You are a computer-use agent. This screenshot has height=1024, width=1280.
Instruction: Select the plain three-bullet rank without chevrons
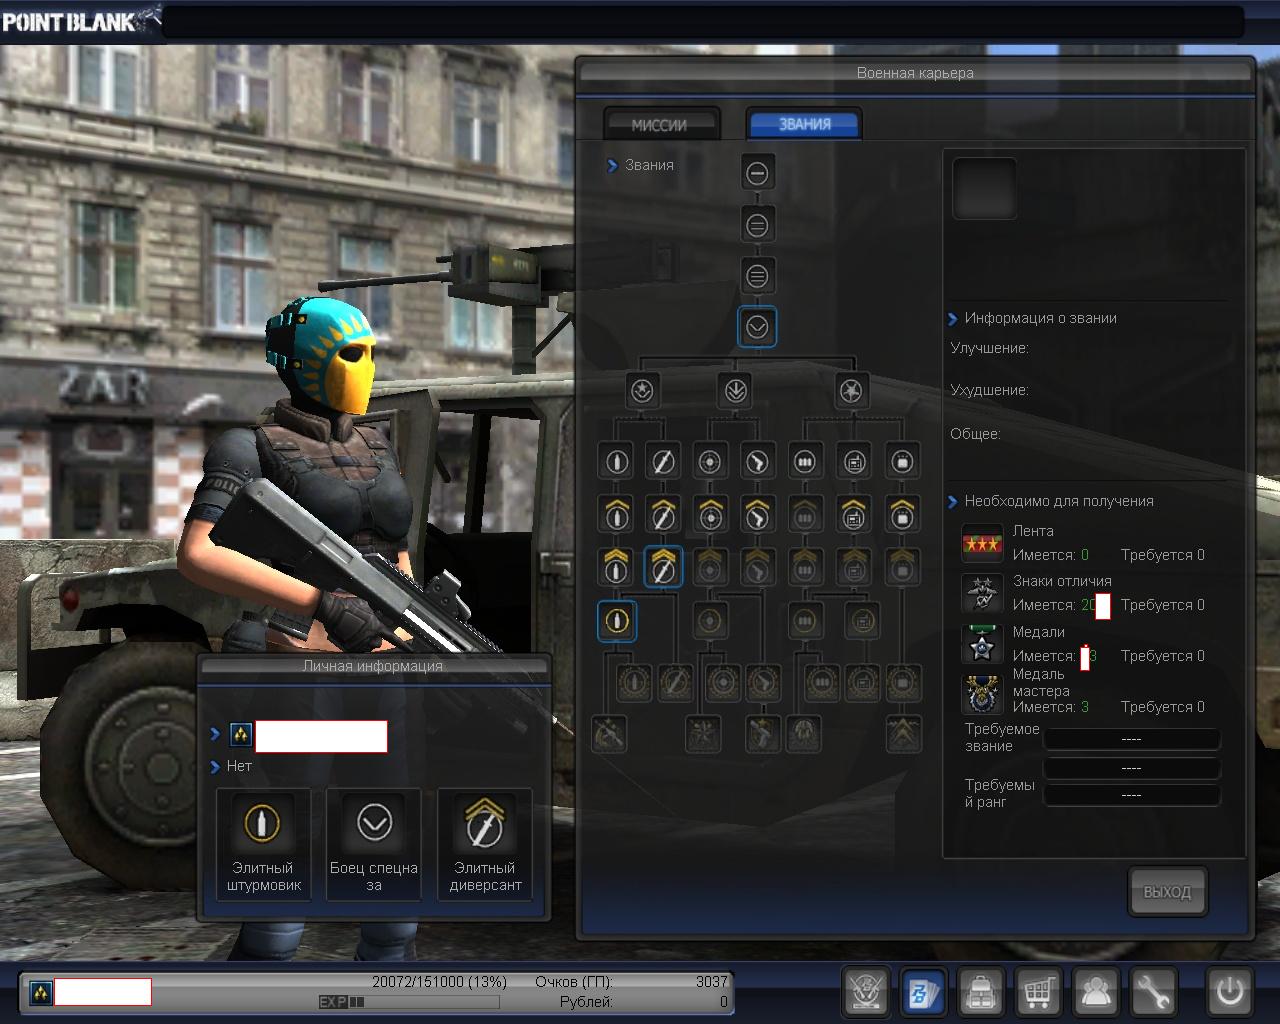(804, 462)
